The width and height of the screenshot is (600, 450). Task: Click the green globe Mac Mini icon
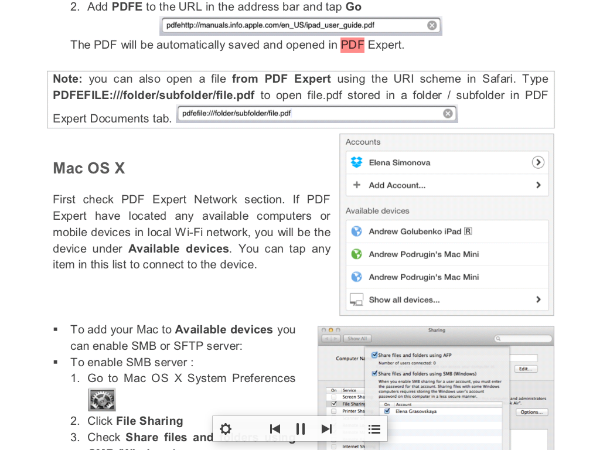point(356,254)
